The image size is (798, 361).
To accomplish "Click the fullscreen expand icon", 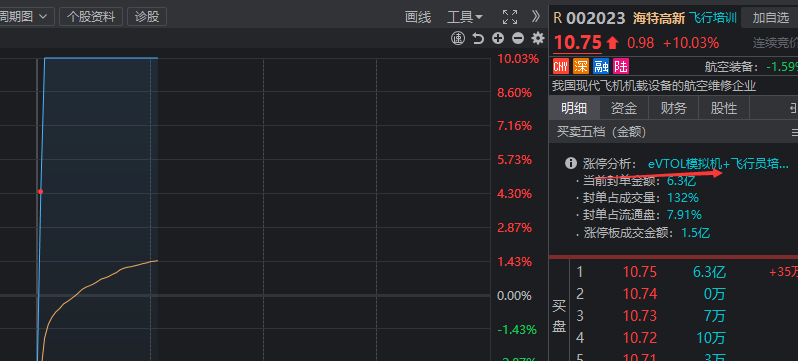I will pyautogui.click(x=509, y=17).
